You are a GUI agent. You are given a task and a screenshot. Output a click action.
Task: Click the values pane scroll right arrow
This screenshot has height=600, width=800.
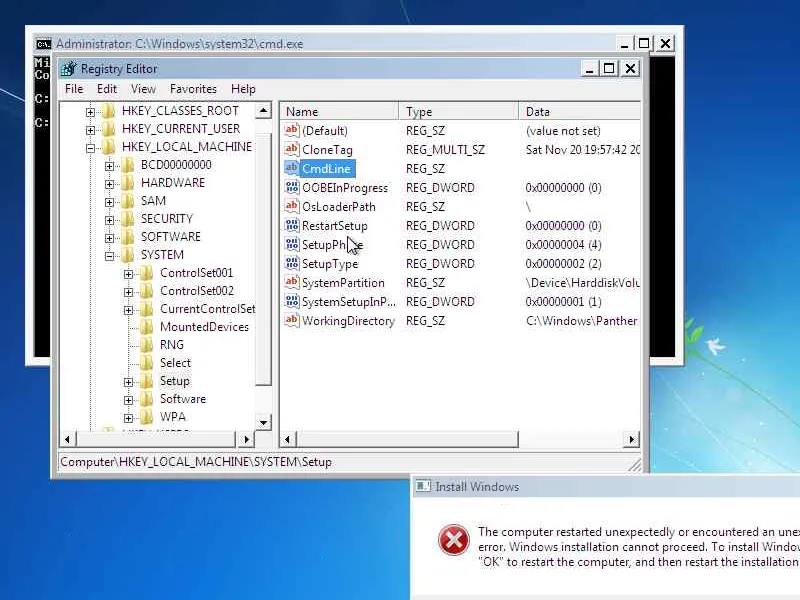point(632,439)
